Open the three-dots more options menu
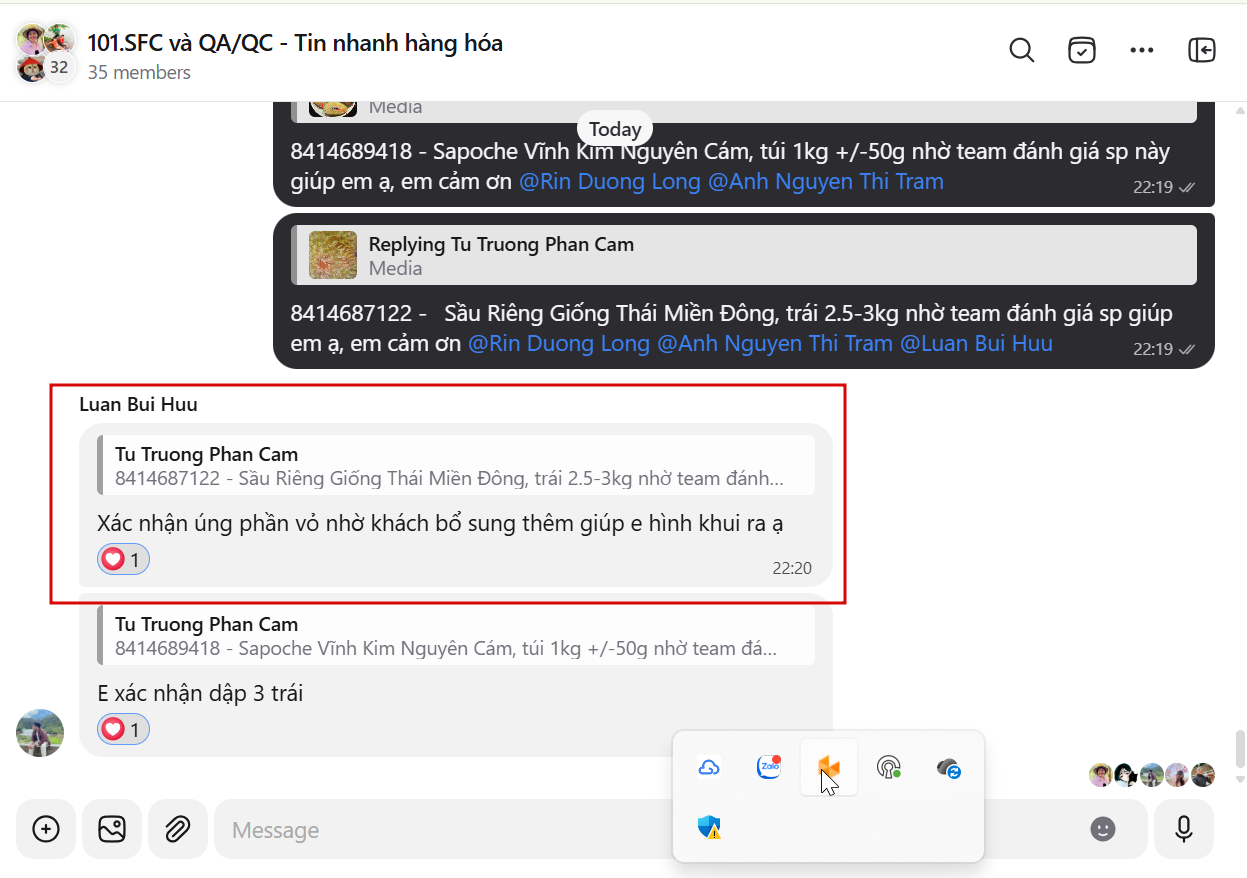The width and height of the screenshot is (1247, 878). tap(1142, 50)
